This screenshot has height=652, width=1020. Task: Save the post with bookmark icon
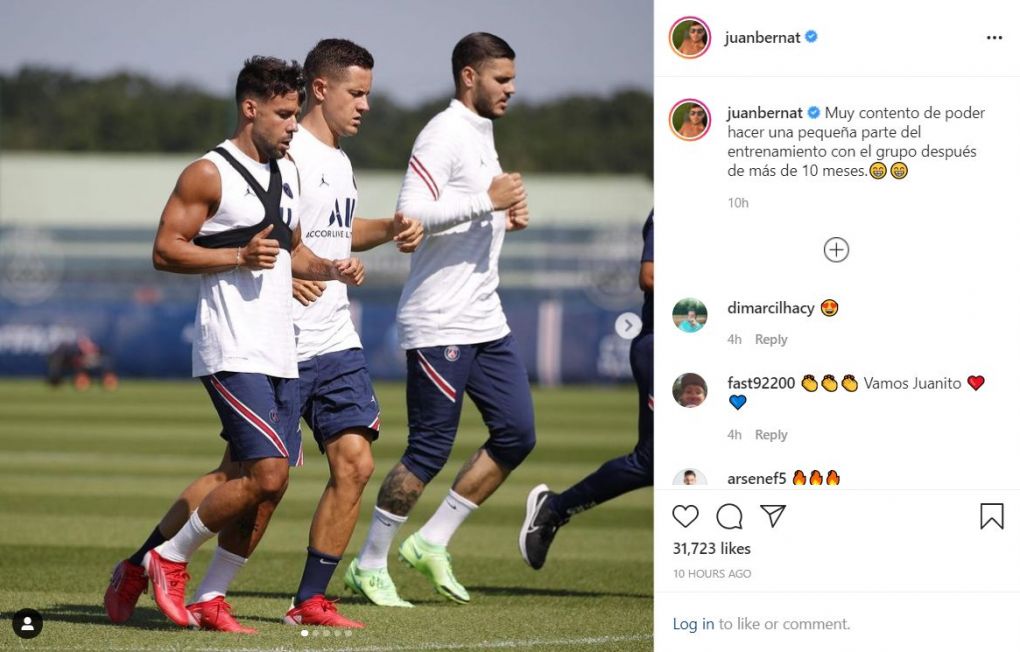(x=992, y=516)
